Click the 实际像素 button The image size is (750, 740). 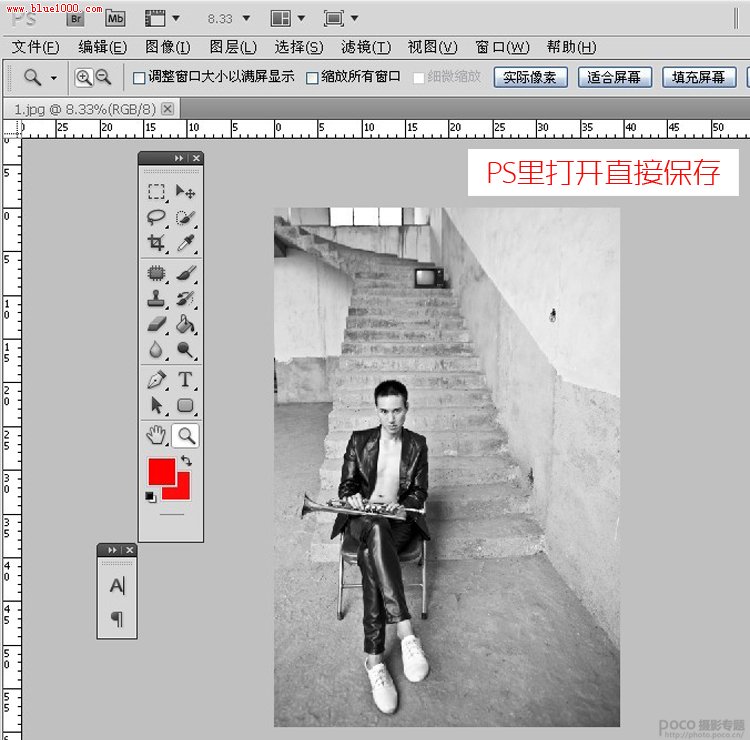pos(530,77)
